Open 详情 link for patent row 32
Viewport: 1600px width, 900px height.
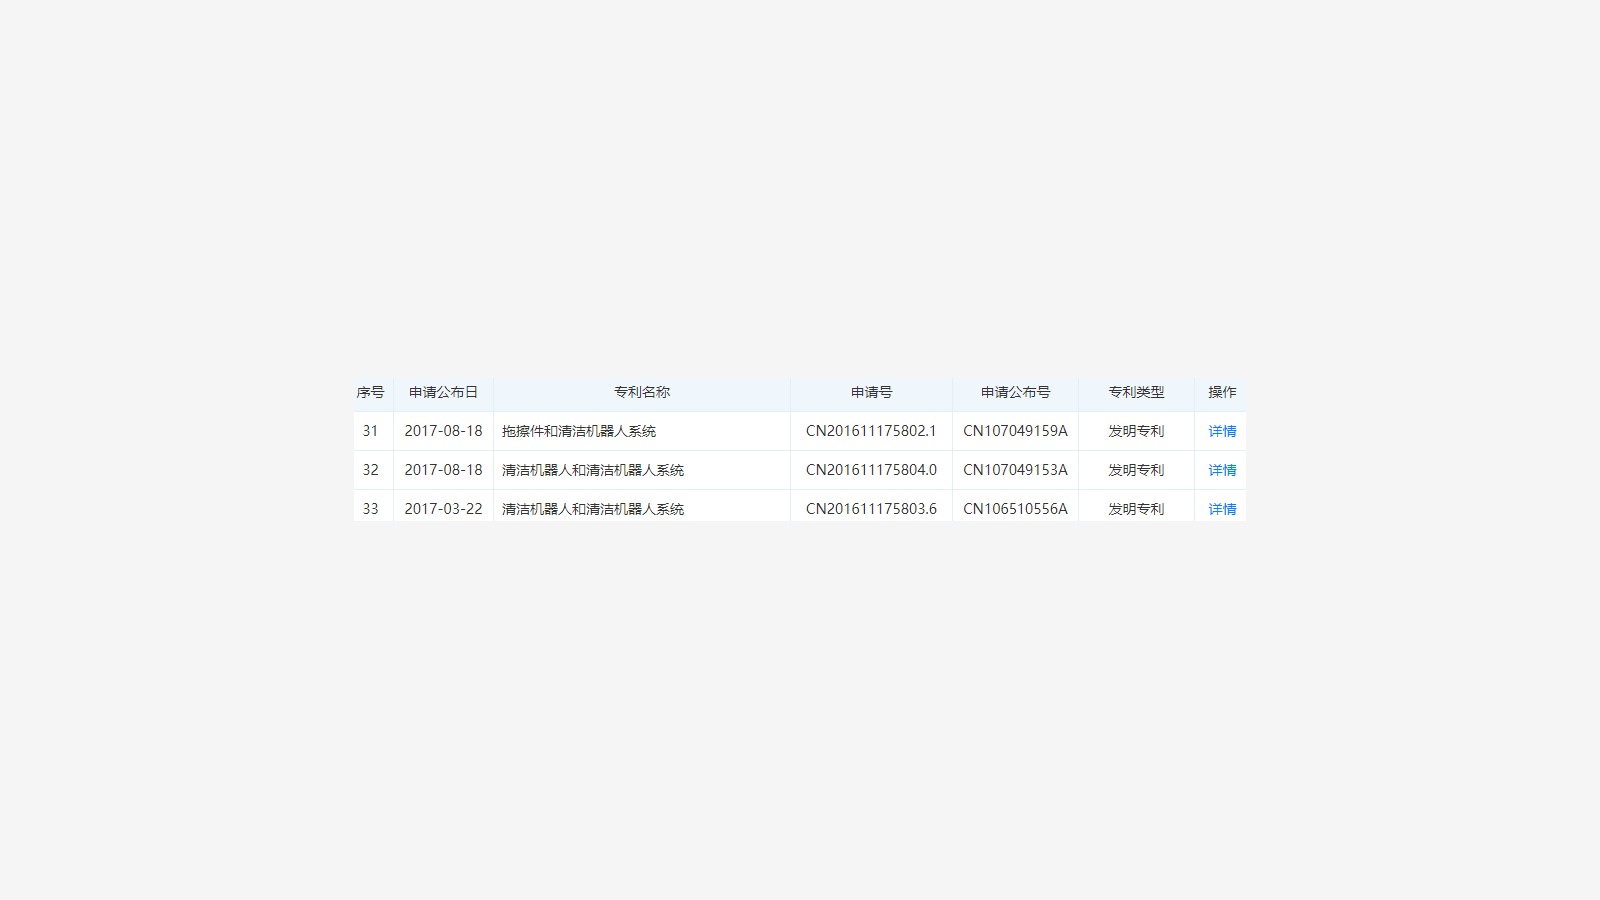1222,470
